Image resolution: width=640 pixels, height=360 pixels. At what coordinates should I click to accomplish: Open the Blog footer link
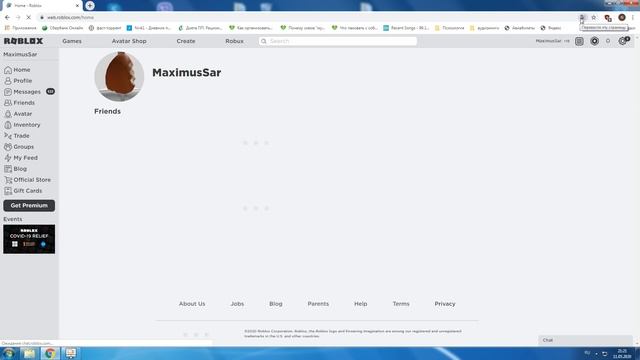276,304
